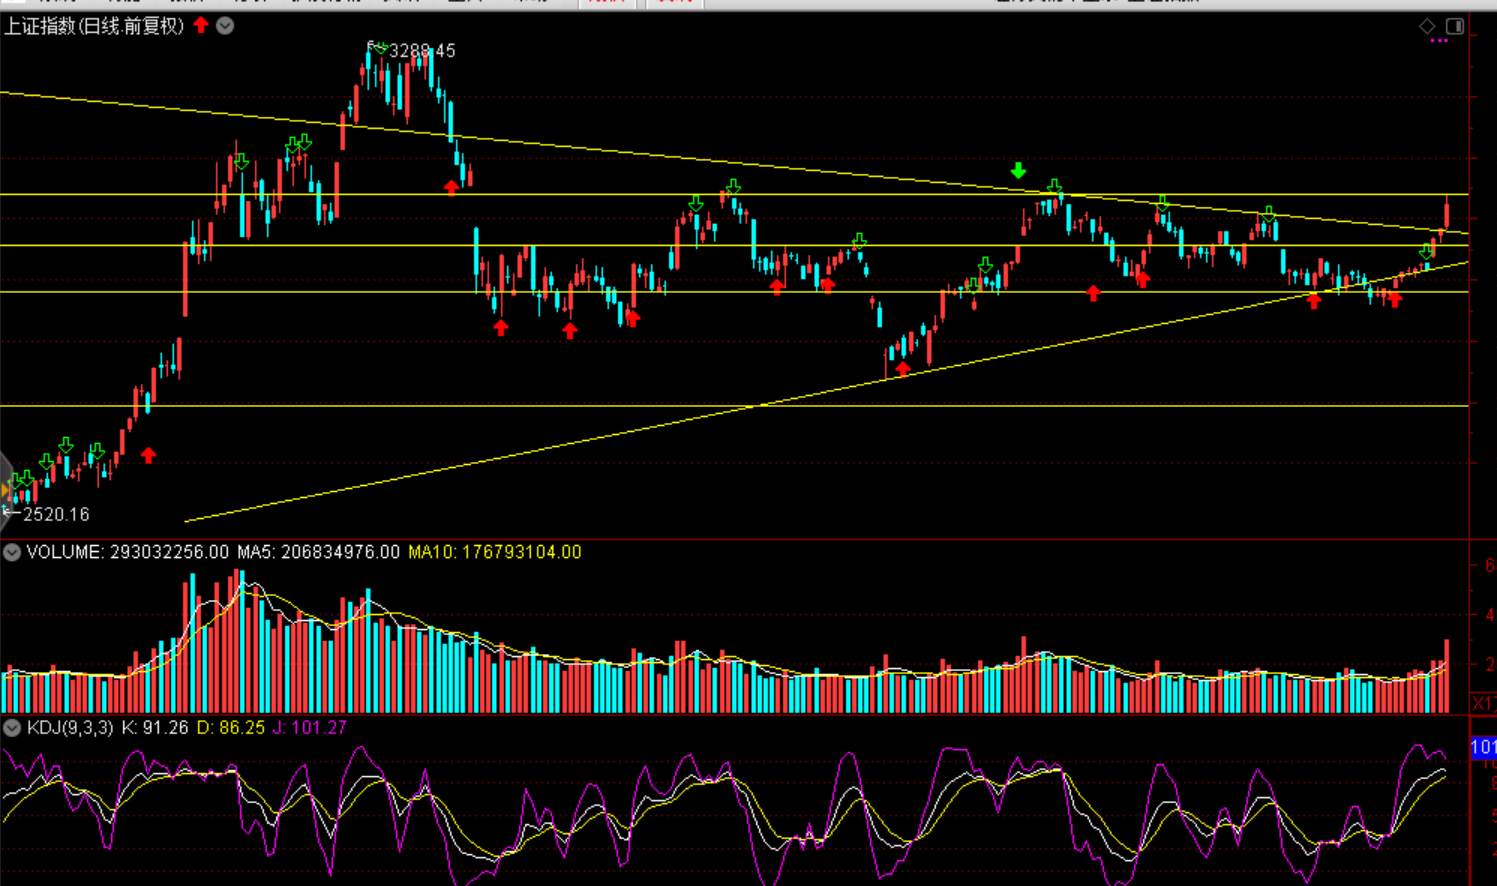This screenshot has height=886, width=1497.
Task: Expand the VOLUME indicator dropdown
Action: click(x=12, y=552)
